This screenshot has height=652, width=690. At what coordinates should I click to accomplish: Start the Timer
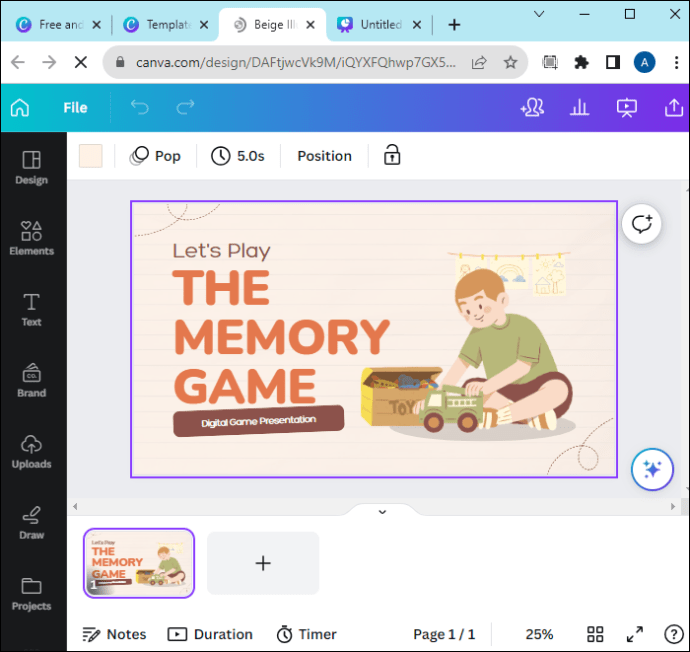[306, 634]
